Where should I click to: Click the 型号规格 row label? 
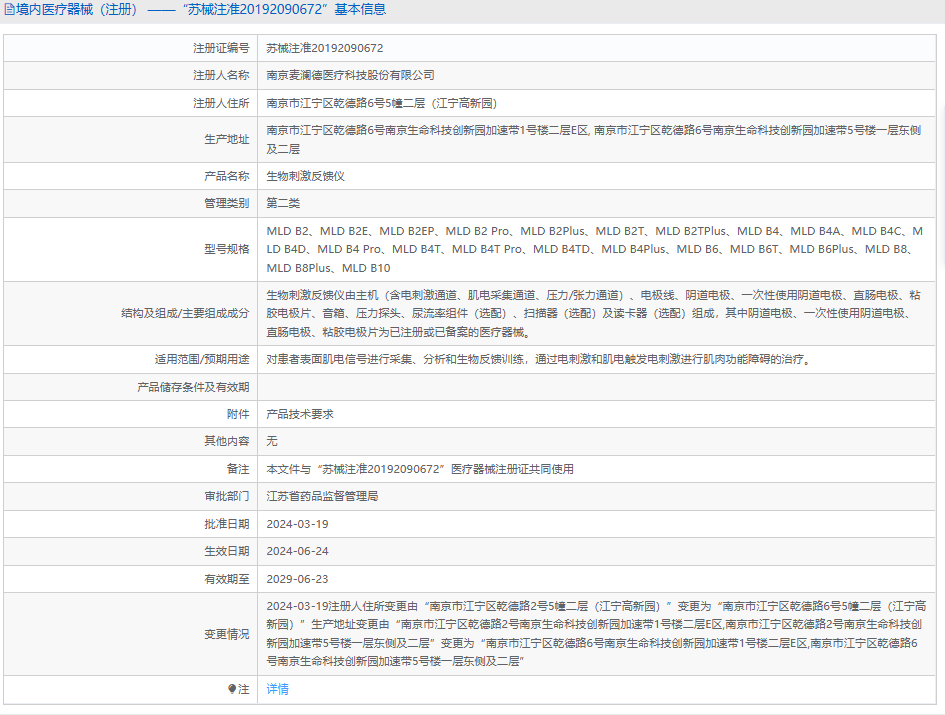pyautogui.click(x=226, y=249)
